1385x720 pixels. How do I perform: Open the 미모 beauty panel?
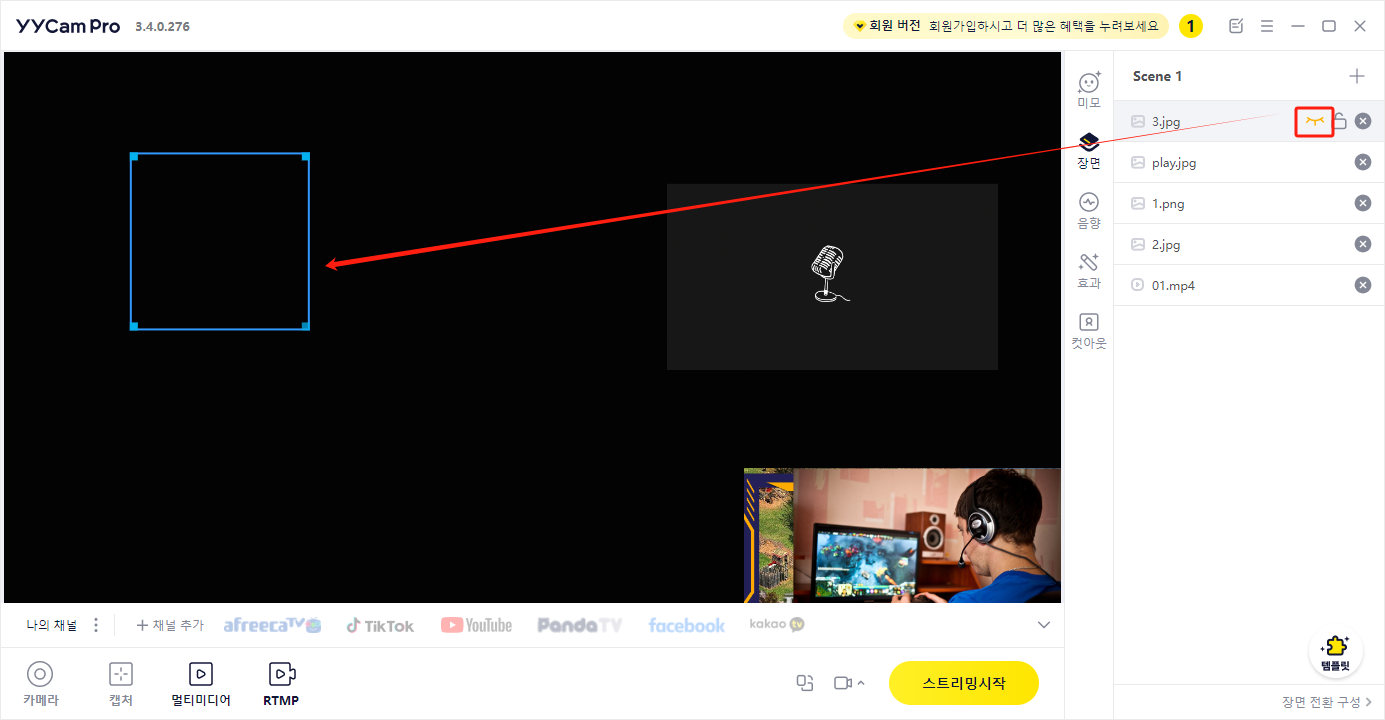pos(1089,90)
